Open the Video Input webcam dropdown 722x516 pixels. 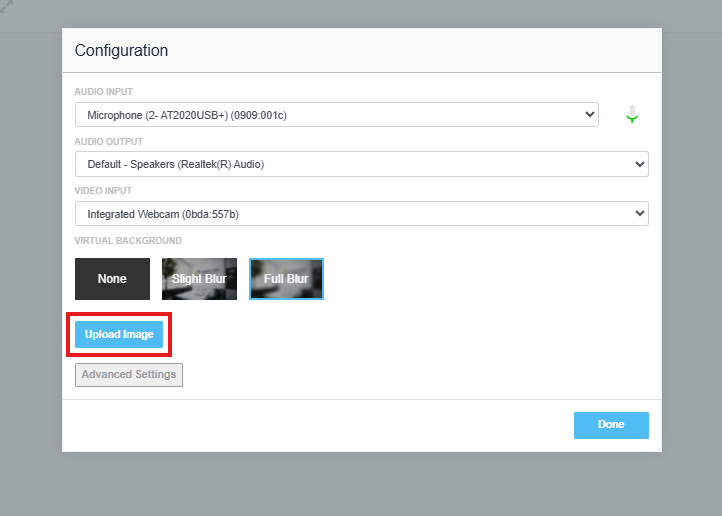point(361,214)
